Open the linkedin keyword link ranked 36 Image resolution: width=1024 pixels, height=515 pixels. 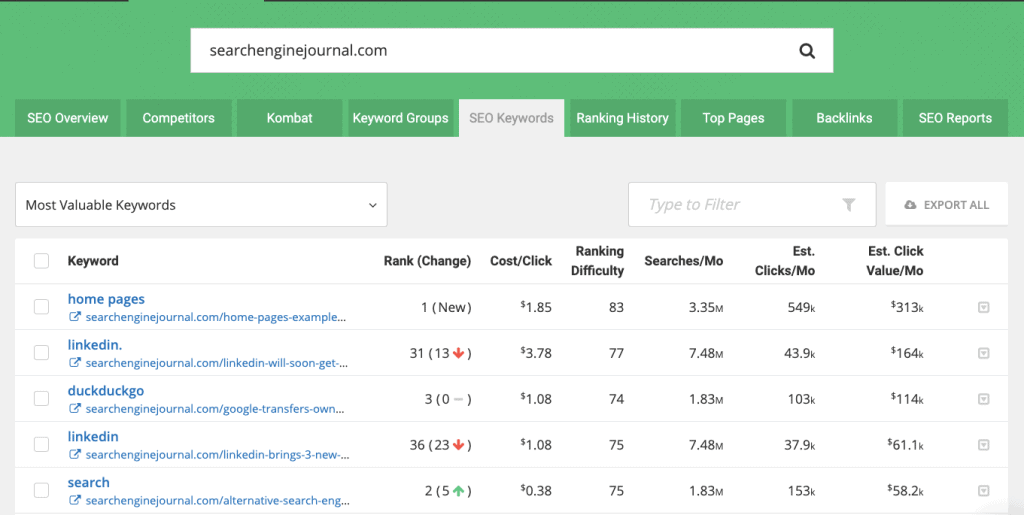point(93,436)
